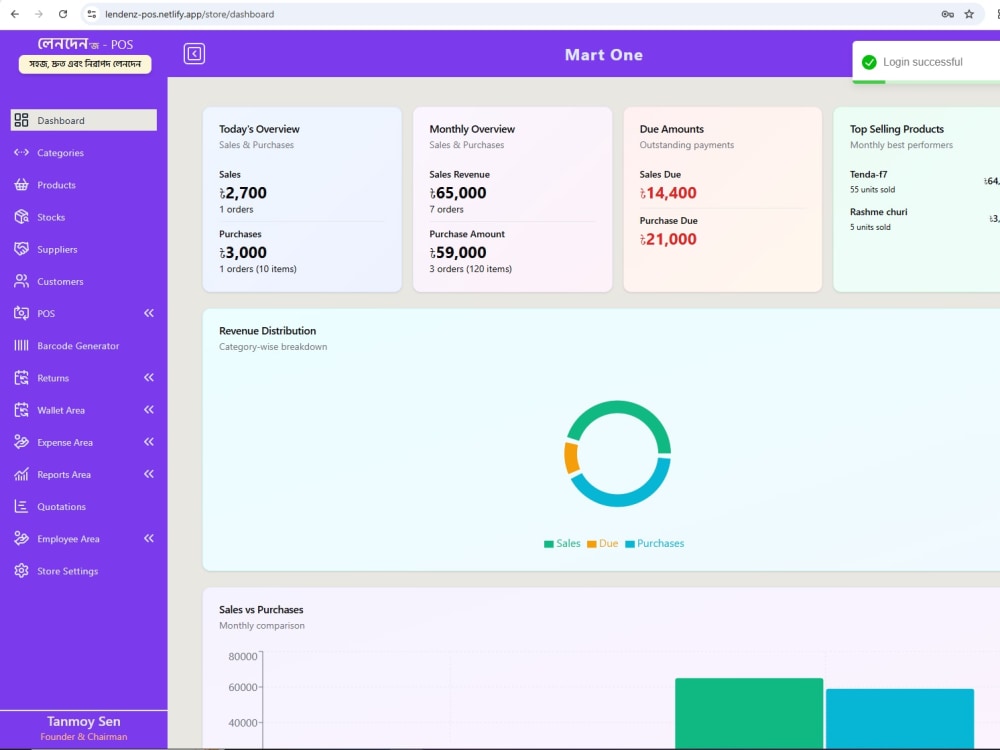Viewport: 1000px width, 750px height.
Task: Open saved passwords key icon in address bar
Action: point(947,14)
